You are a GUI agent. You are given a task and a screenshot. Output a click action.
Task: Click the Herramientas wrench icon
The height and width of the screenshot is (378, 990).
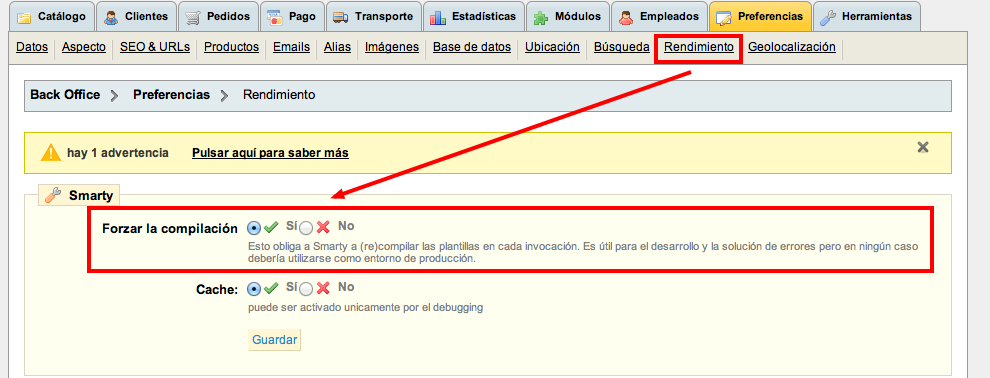(828, 17)
